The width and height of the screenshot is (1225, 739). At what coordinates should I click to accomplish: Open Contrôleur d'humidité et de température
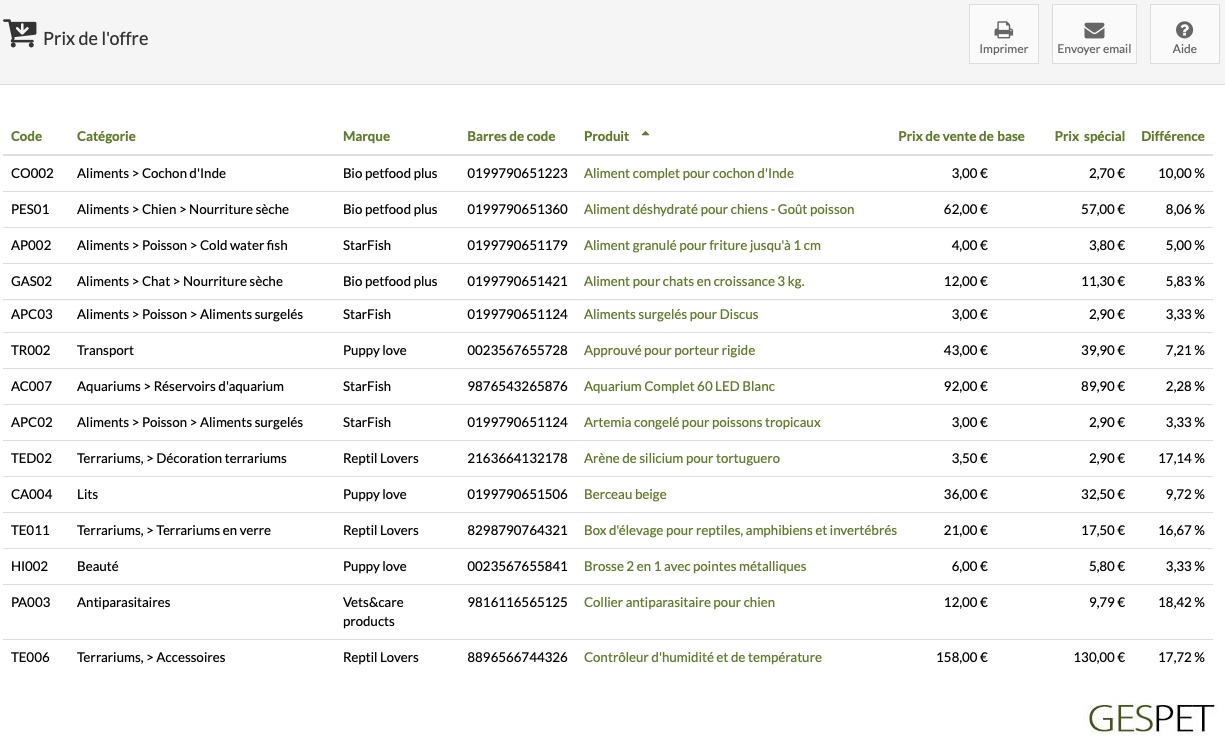click(703, 657)
